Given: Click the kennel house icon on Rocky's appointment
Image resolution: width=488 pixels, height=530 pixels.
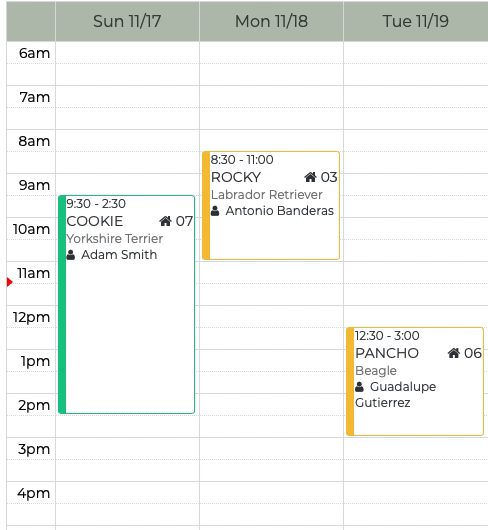Looking at the screenshot, I should click(x=310, y=177).
